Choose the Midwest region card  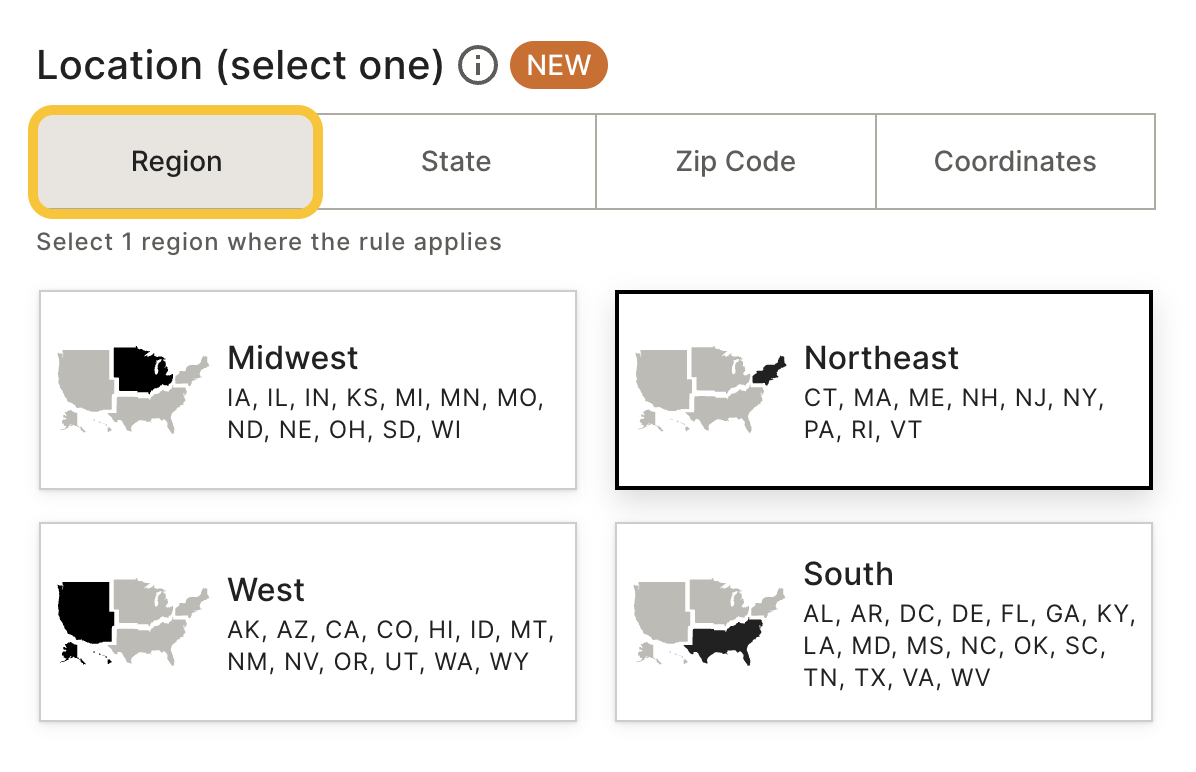(308, 390)
